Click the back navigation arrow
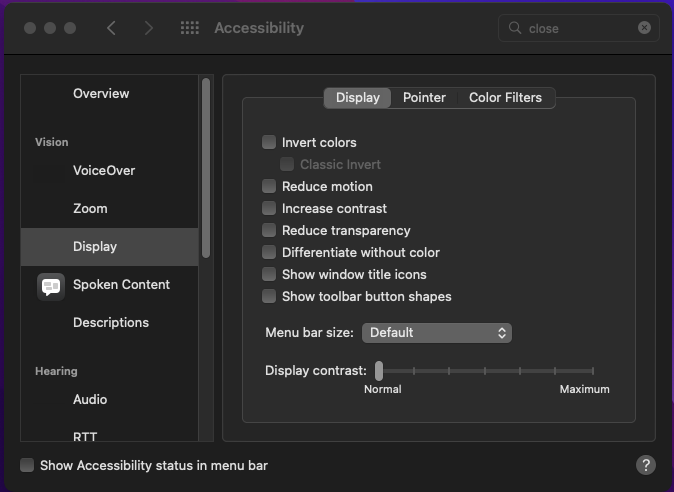 point(111,28)
